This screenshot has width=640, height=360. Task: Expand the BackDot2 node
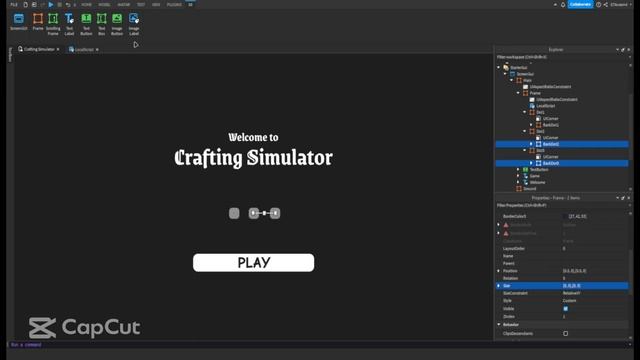(531, 144)
